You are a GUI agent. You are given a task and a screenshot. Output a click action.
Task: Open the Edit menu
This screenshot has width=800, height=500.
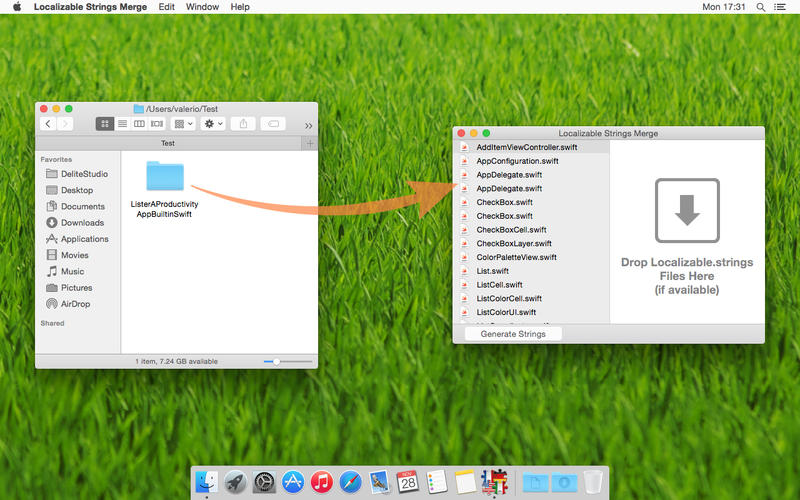166,7
